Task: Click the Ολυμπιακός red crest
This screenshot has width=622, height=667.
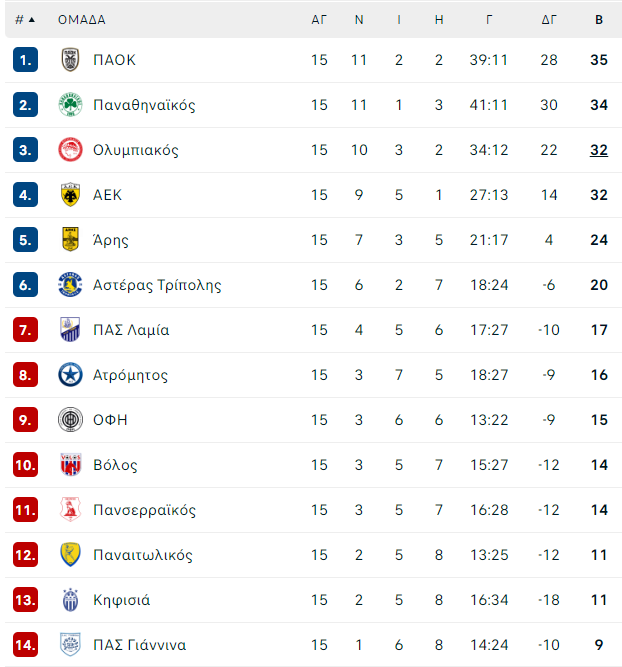Action: 70,150
